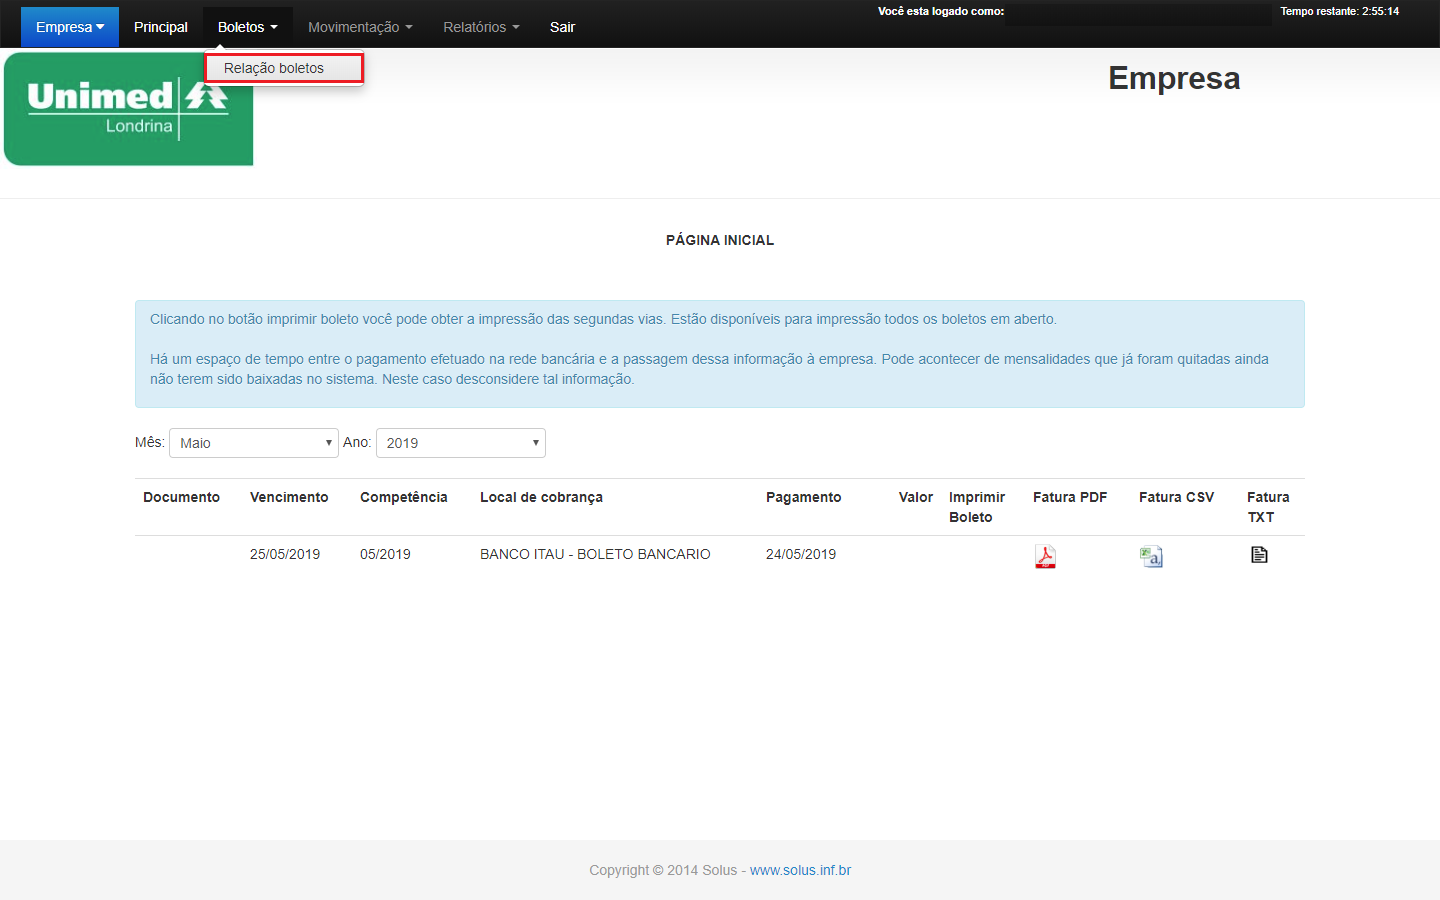The width and height of the screenshot is (1440, 900).
Task: Open the Empresa dropdown button
Action: click(x=70, y=27)
